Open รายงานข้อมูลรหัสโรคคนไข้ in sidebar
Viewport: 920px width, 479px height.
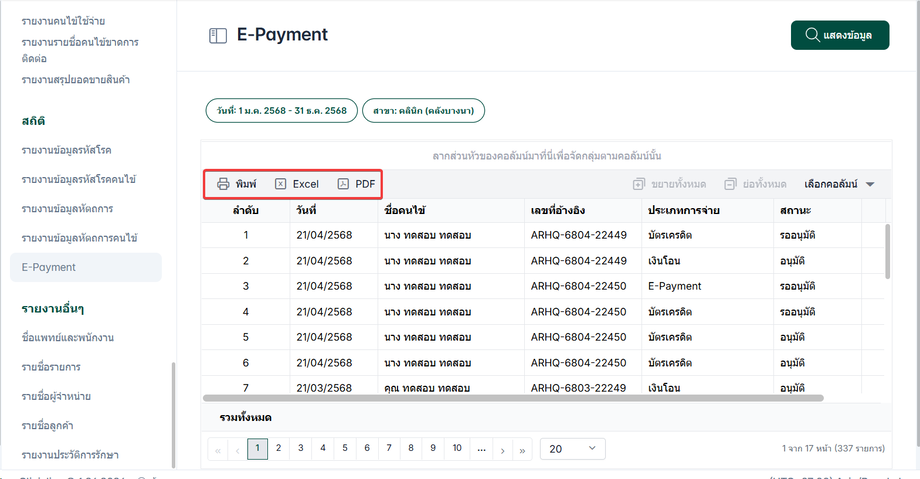(x=79, y=180)
